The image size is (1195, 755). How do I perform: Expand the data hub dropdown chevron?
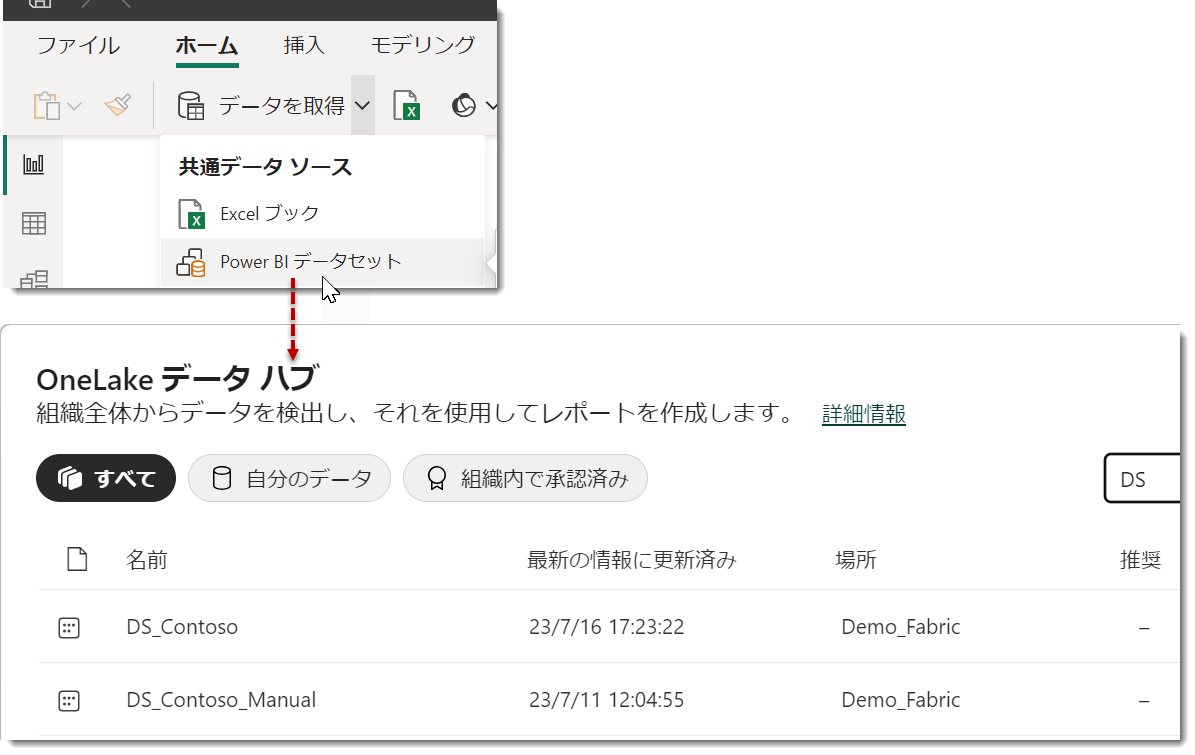tap(491, 106)
